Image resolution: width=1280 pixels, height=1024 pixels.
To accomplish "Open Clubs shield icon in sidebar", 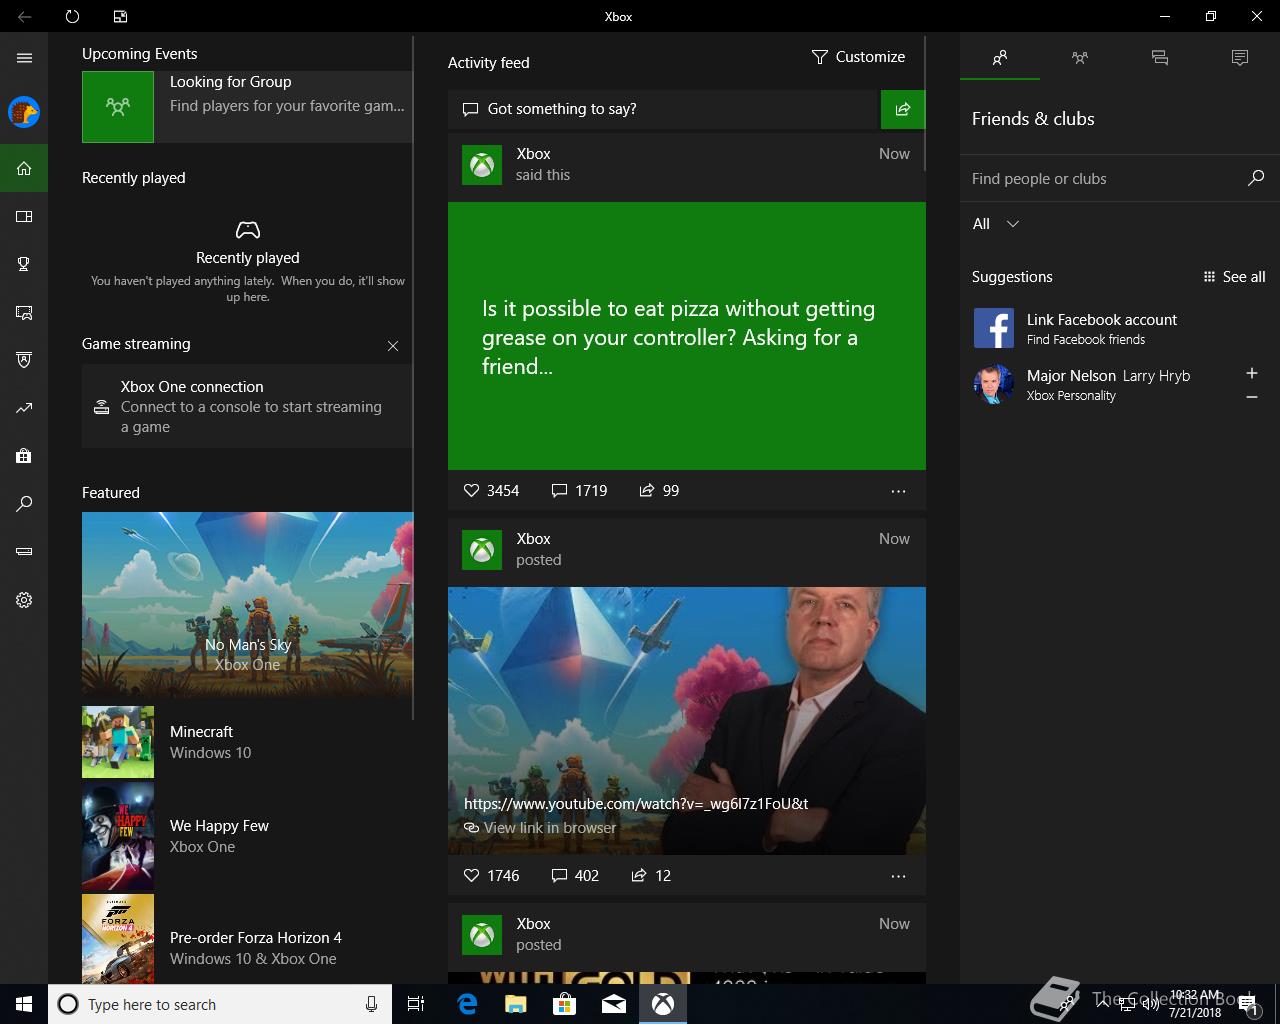I will (24, 360).
